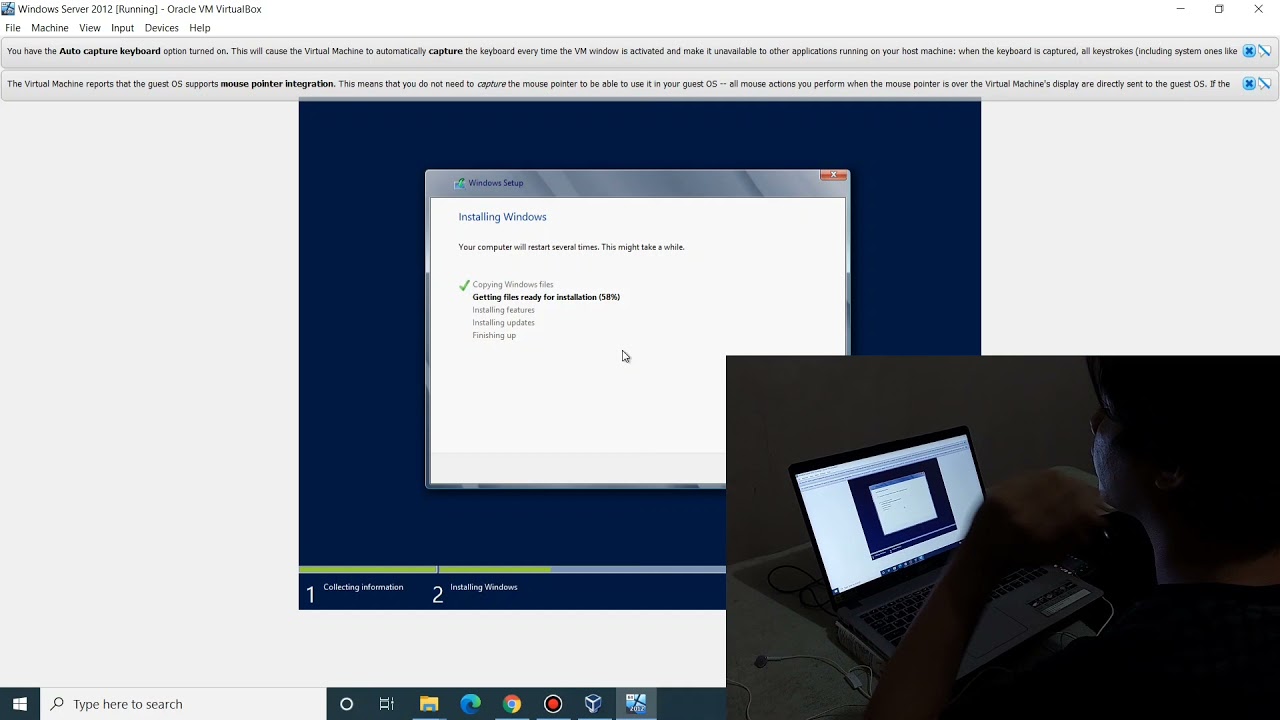The height and width of the screenshot is (720, 1280).
Task: Open the screen recorder taskbar icon
Action: pos(553,704)
